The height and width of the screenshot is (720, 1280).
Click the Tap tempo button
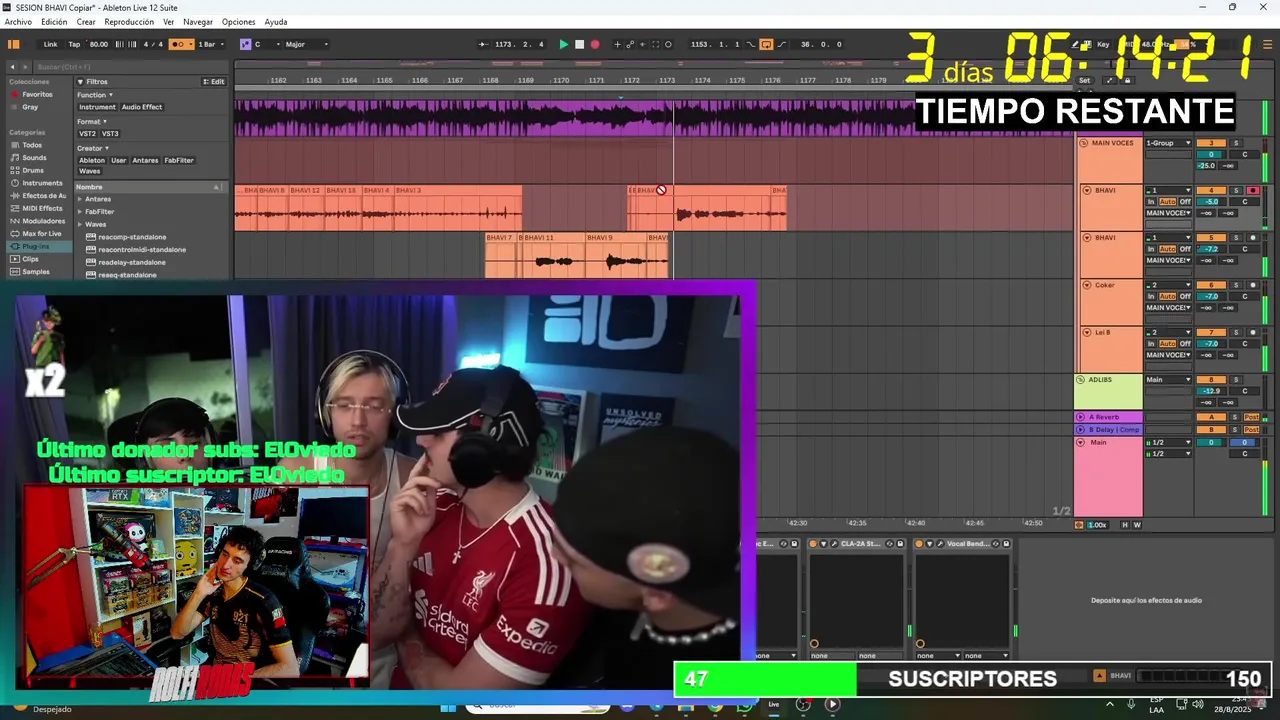point(74,44)
